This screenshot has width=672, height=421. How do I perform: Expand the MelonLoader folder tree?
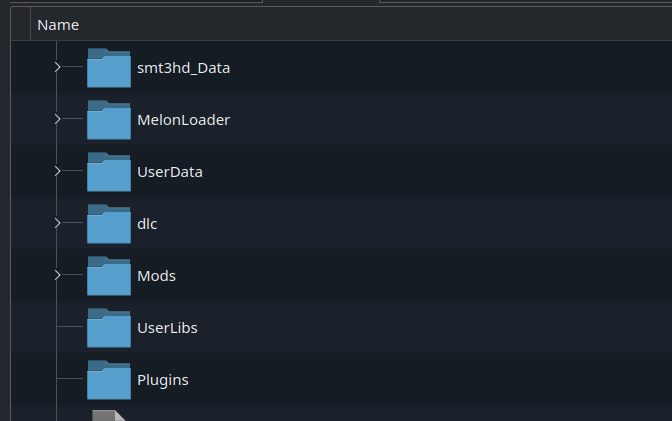57,119
